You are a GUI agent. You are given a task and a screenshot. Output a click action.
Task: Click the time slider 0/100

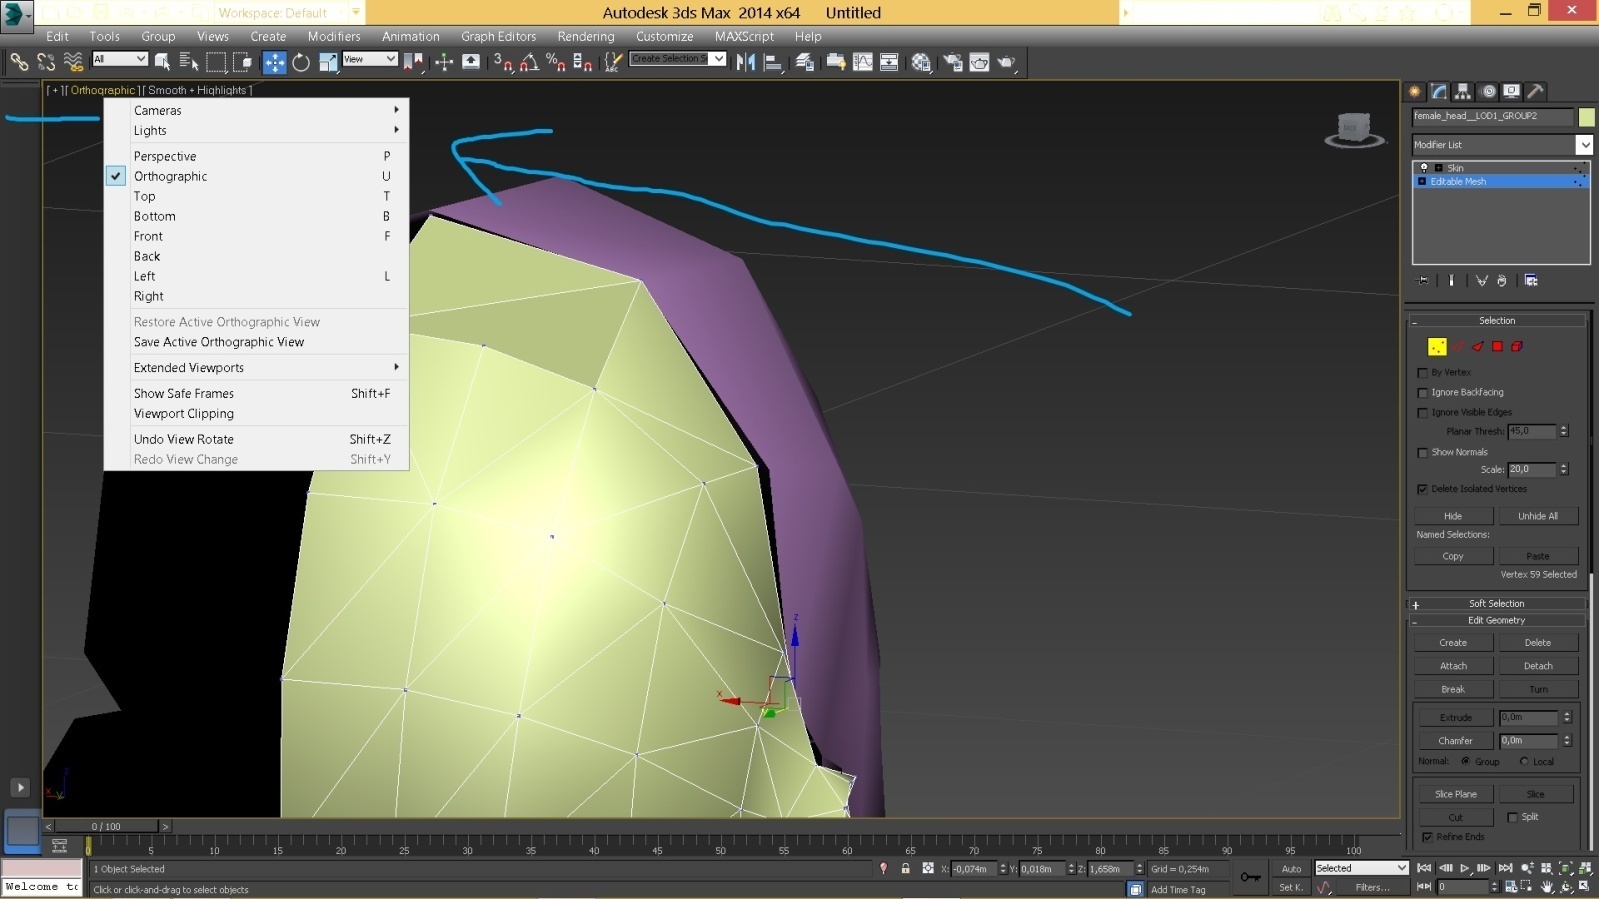[106, 826]
